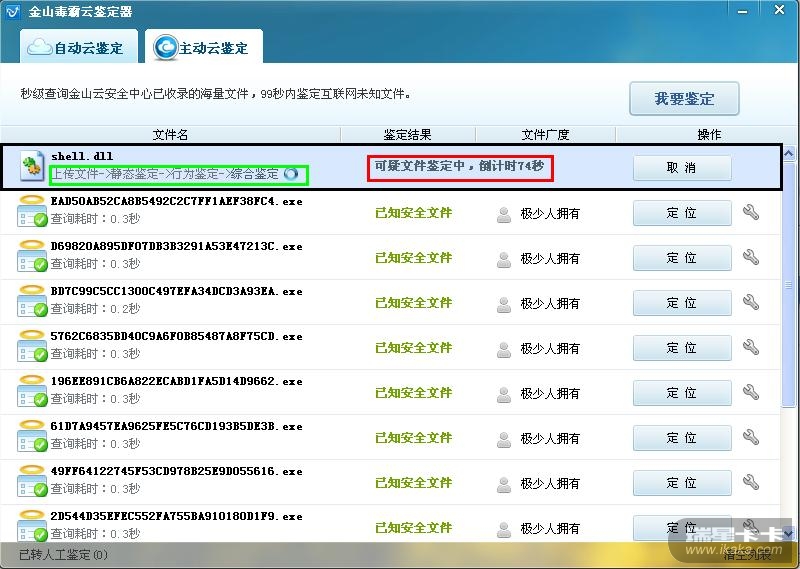
Task: Select file name EAD50AB52CA8B5492C2C7FF1AEF38FC4.exe
Action: pyautogui.click(x=177, y=201)
